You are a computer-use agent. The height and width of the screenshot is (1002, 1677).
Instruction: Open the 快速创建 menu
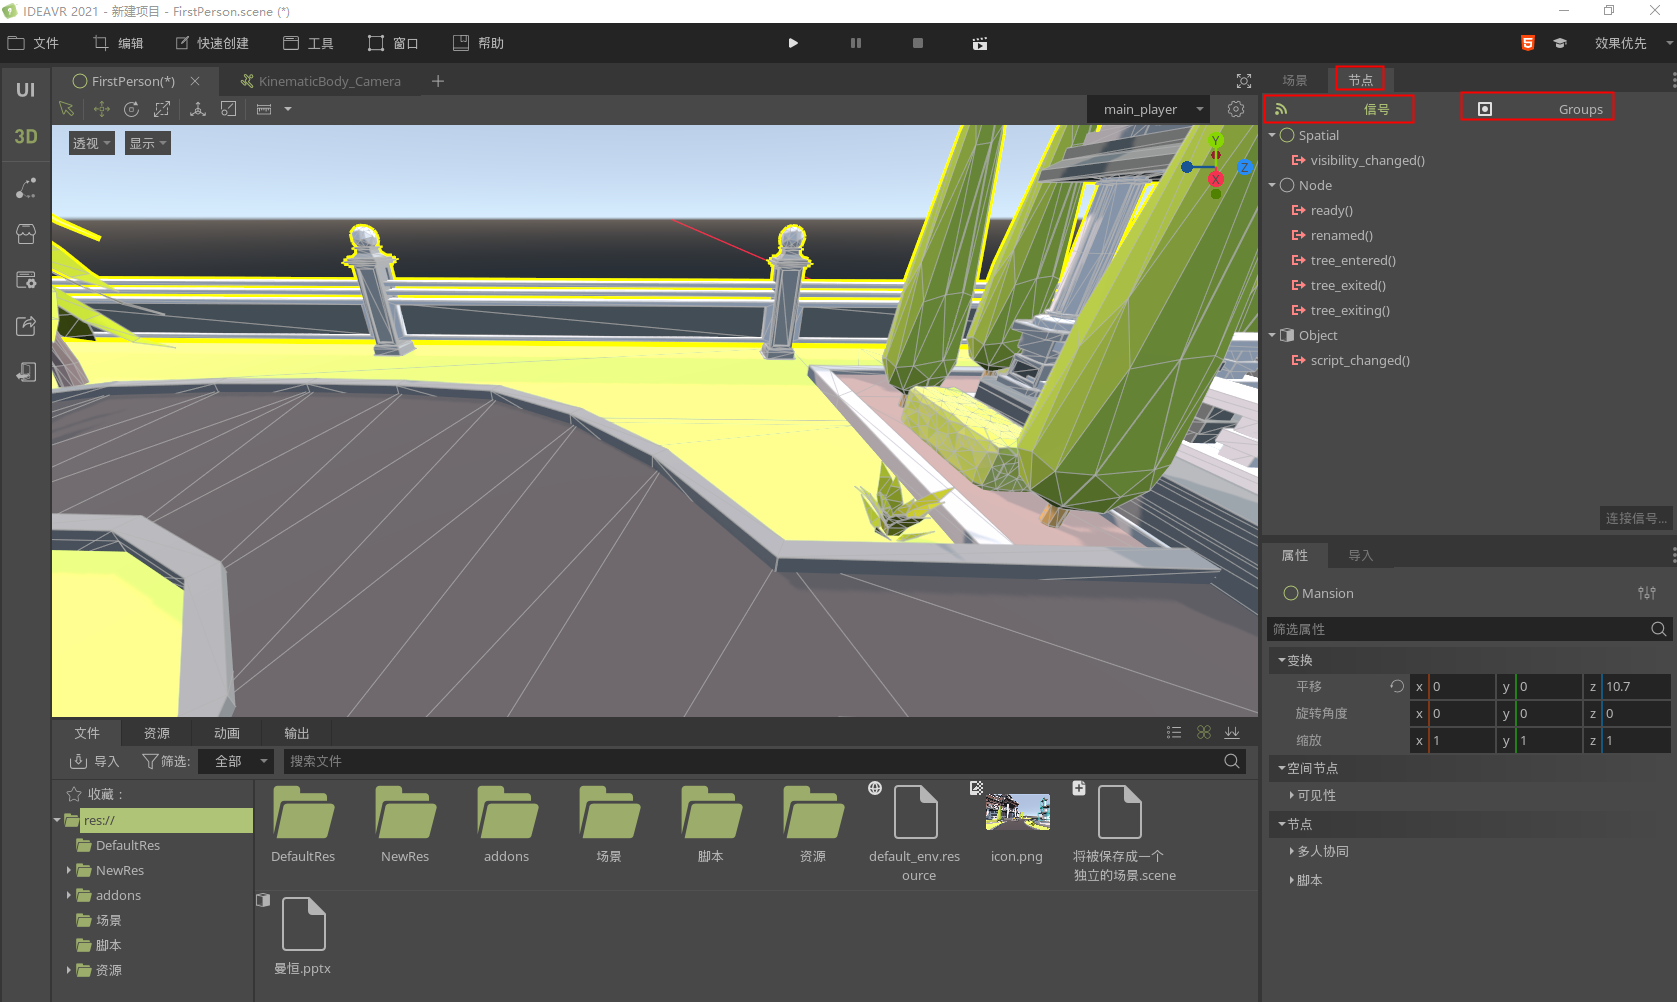click(212, 43)
